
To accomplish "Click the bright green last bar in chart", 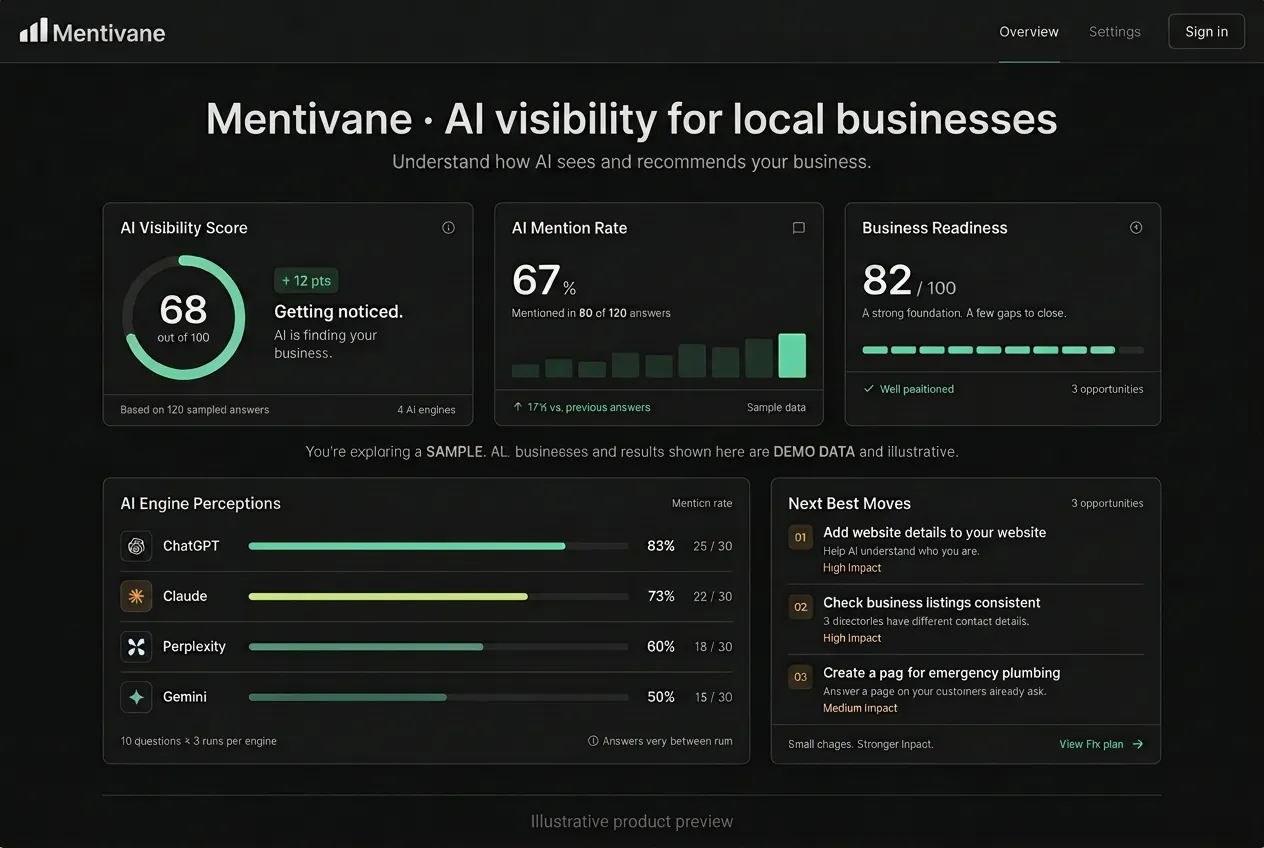I will point(792,355).
